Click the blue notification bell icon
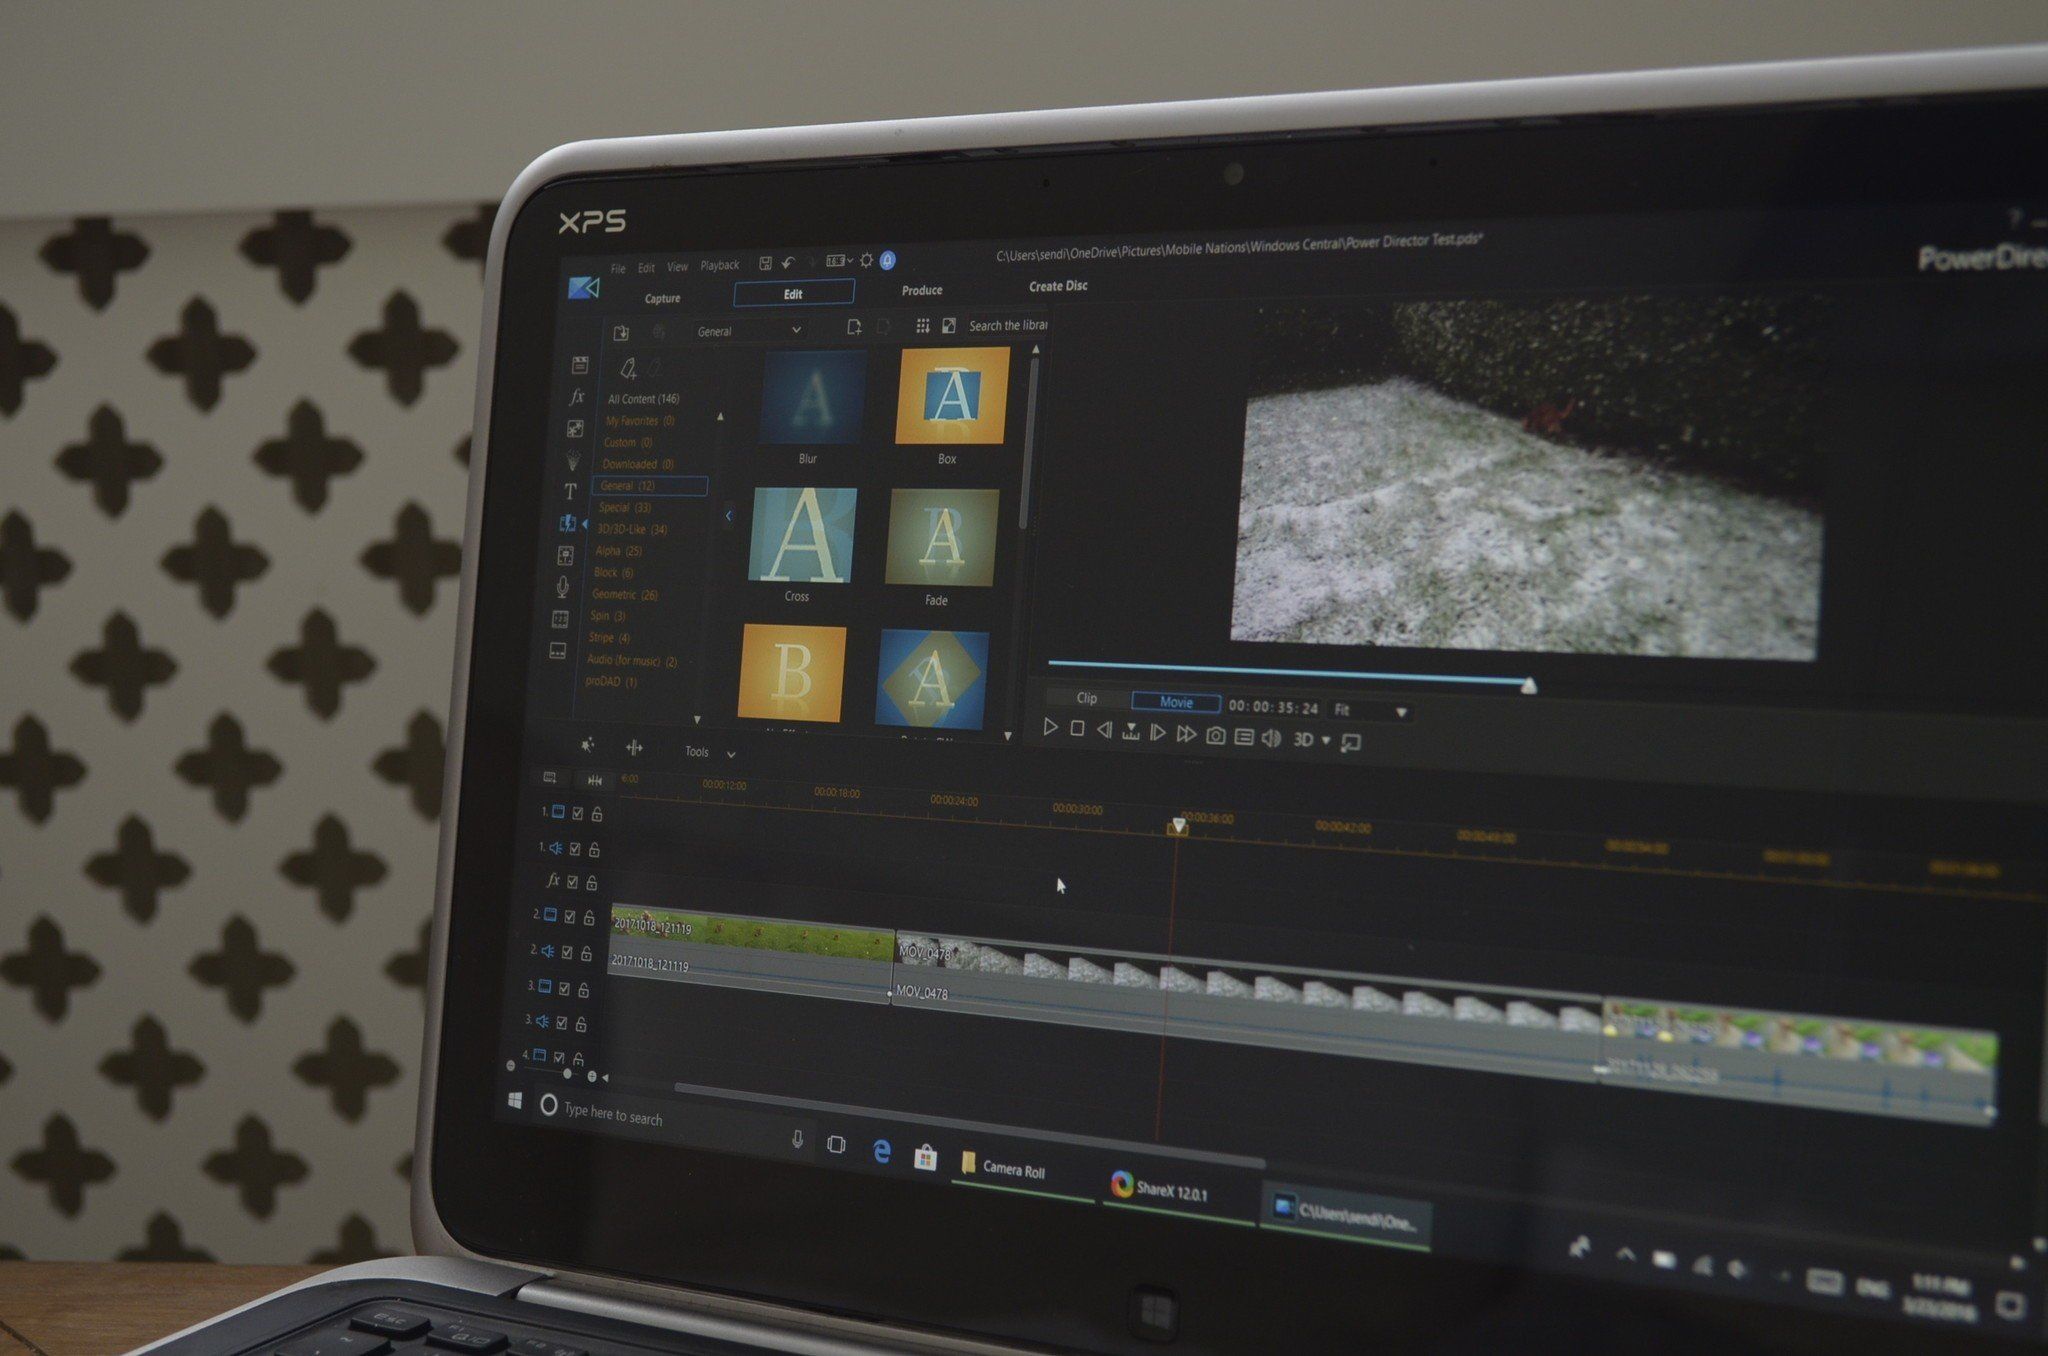The width and height of the screenshot is (2048, 1356). [x=887, y=260]
